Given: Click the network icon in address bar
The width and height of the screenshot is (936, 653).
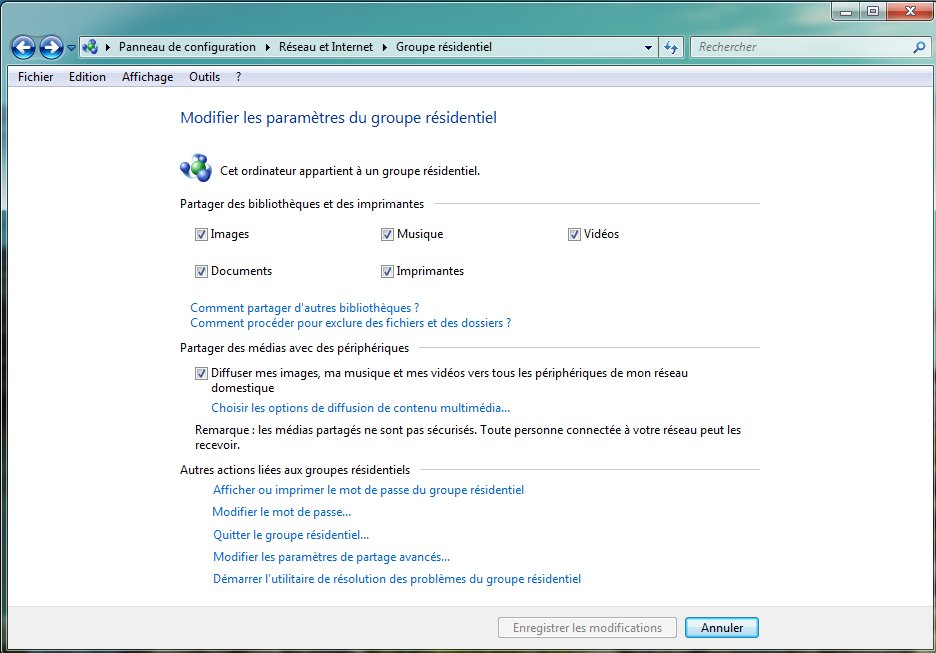Looking at the screenshot, I should pos(90,47).
